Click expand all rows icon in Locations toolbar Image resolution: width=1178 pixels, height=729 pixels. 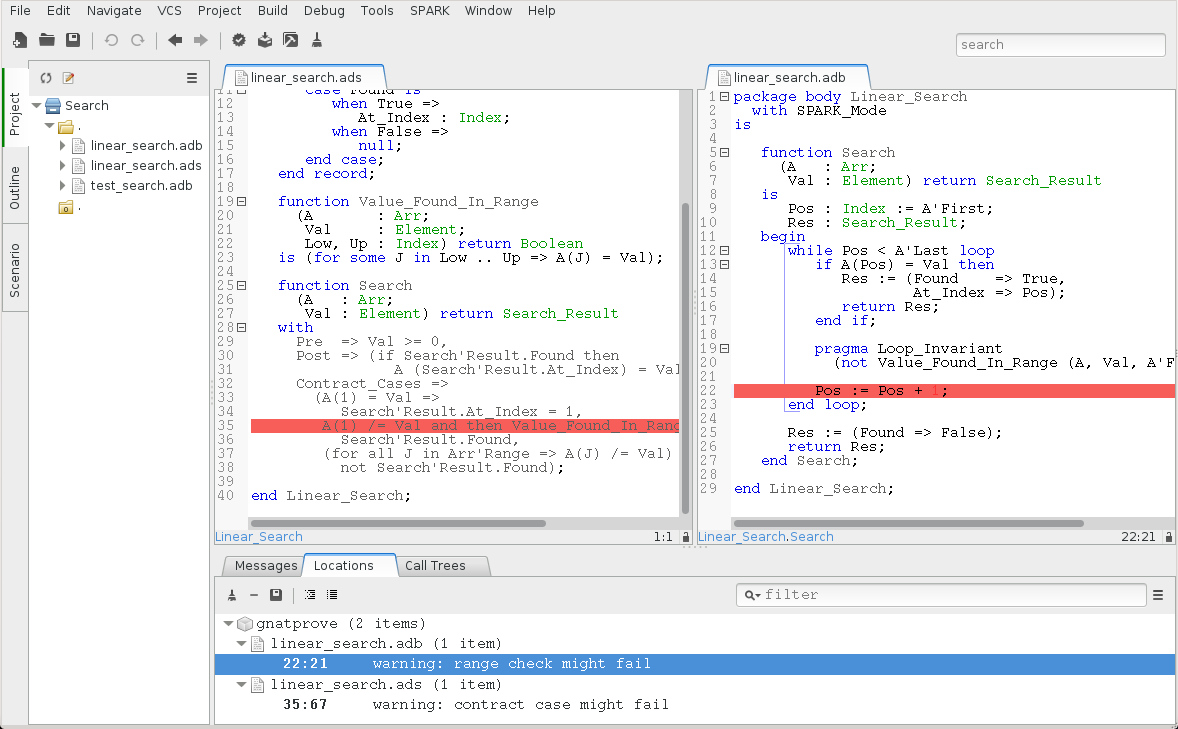point(310,594)
